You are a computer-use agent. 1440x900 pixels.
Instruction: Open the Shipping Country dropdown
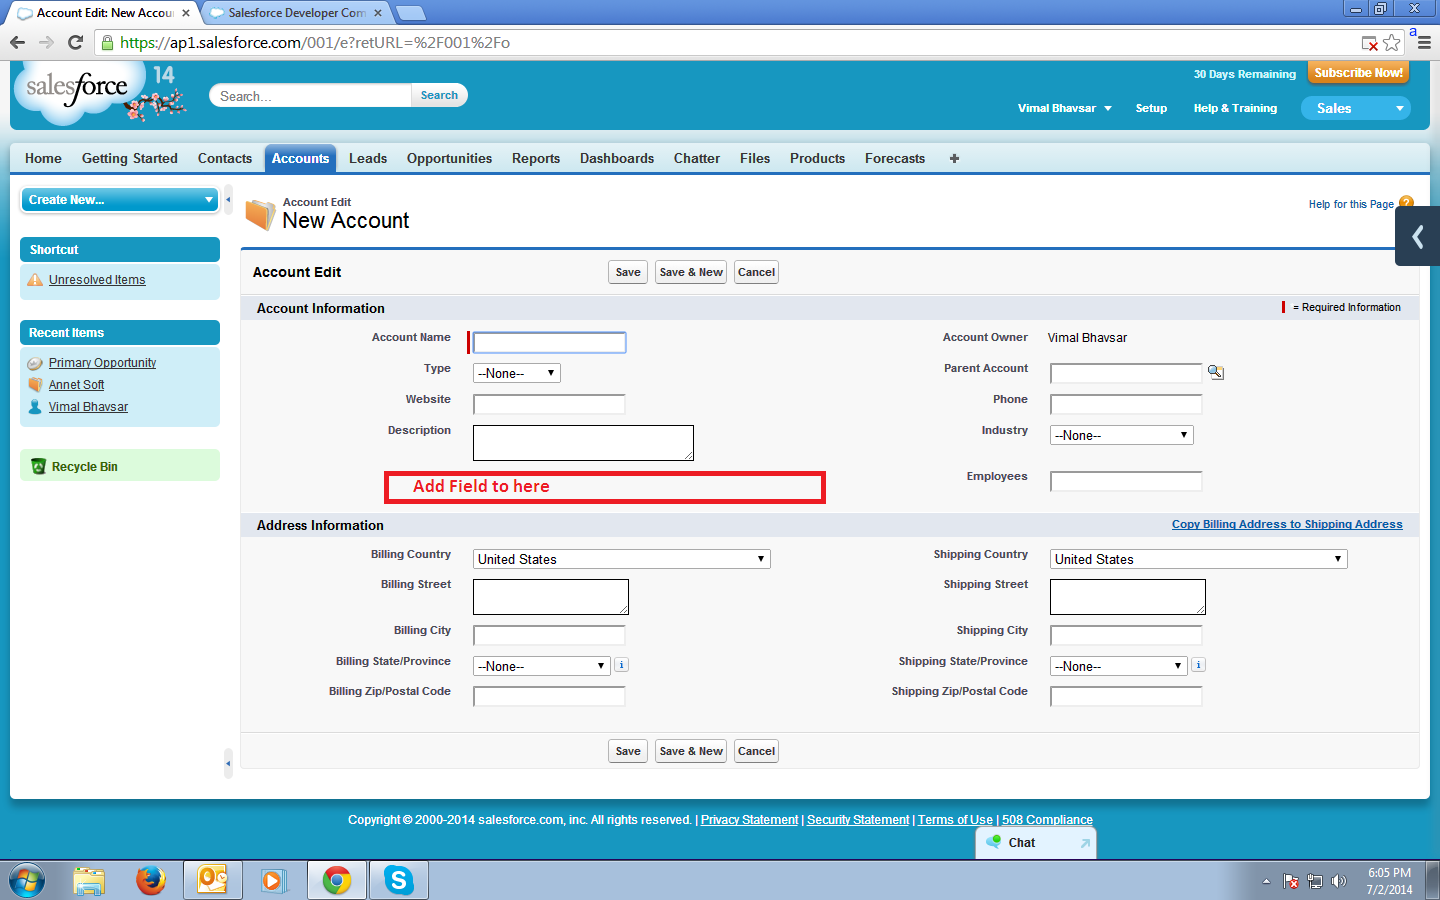(1198, 559)
